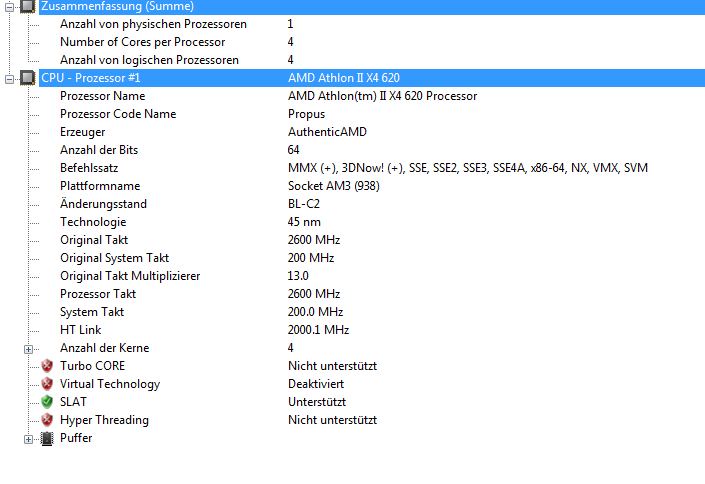
Task: Click the AMD Athlon II X4 620 header value
Action: click(x=344, y=78)
